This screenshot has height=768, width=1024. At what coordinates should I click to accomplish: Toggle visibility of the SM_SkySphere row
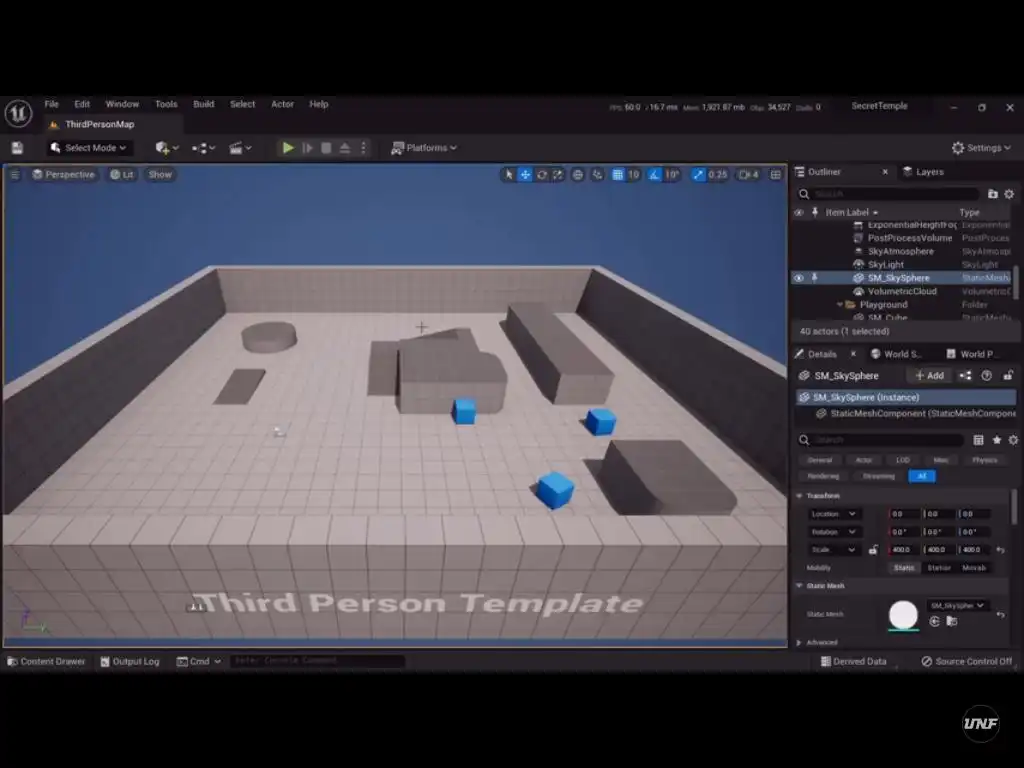798,278
